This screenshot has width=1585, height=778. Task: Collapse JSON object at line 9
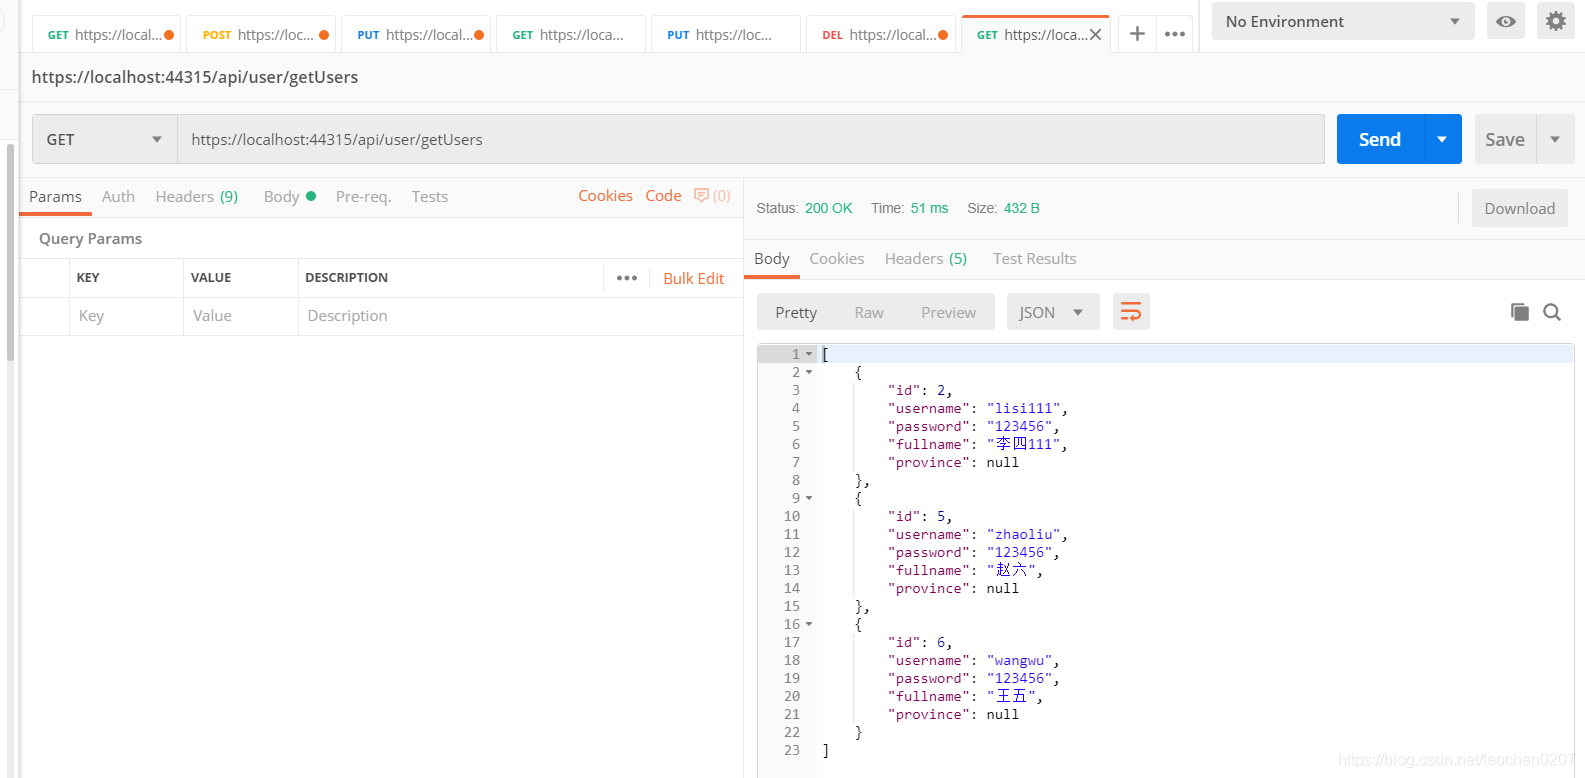pyautogui.click(x=809, y=498)
